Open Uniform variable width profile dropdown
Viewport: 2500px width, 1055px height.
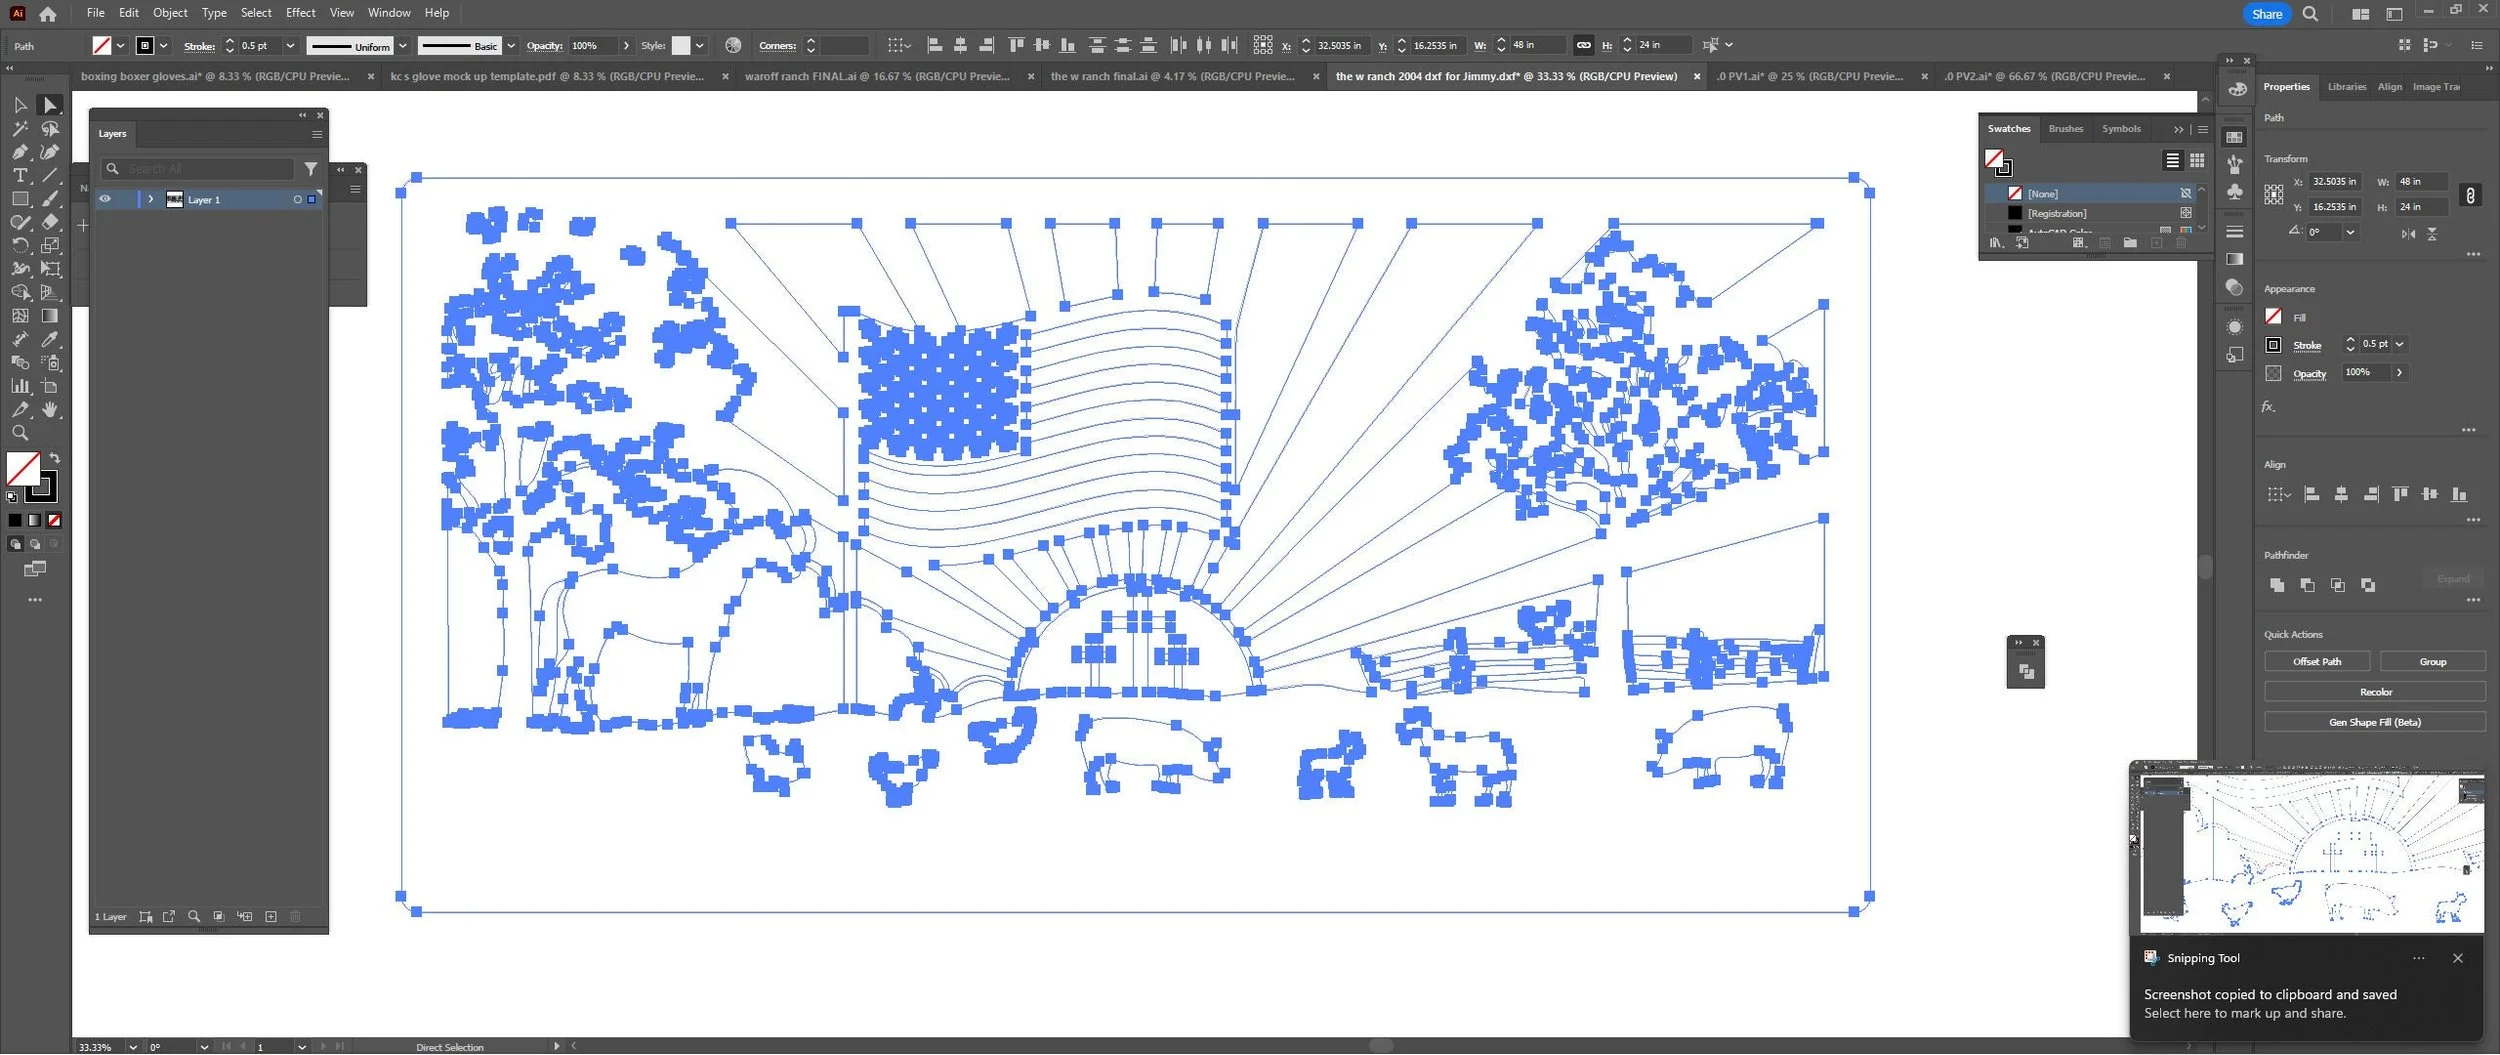pos(402,45)
